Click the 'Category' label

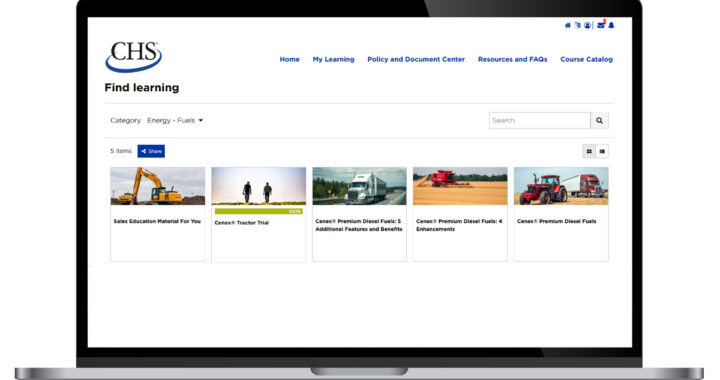pos(125,120)
